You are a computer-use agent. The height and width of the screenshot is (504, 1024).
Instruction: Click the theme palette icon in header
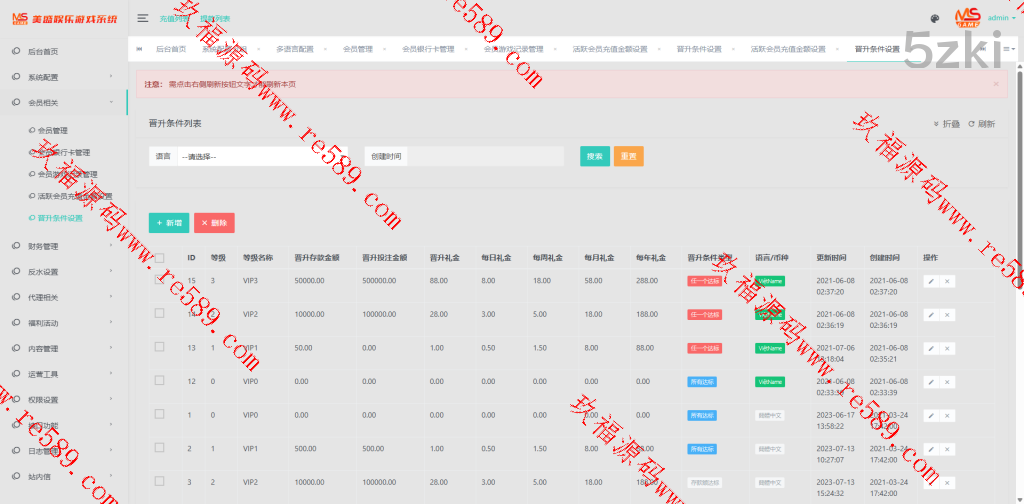coord(934,18)
